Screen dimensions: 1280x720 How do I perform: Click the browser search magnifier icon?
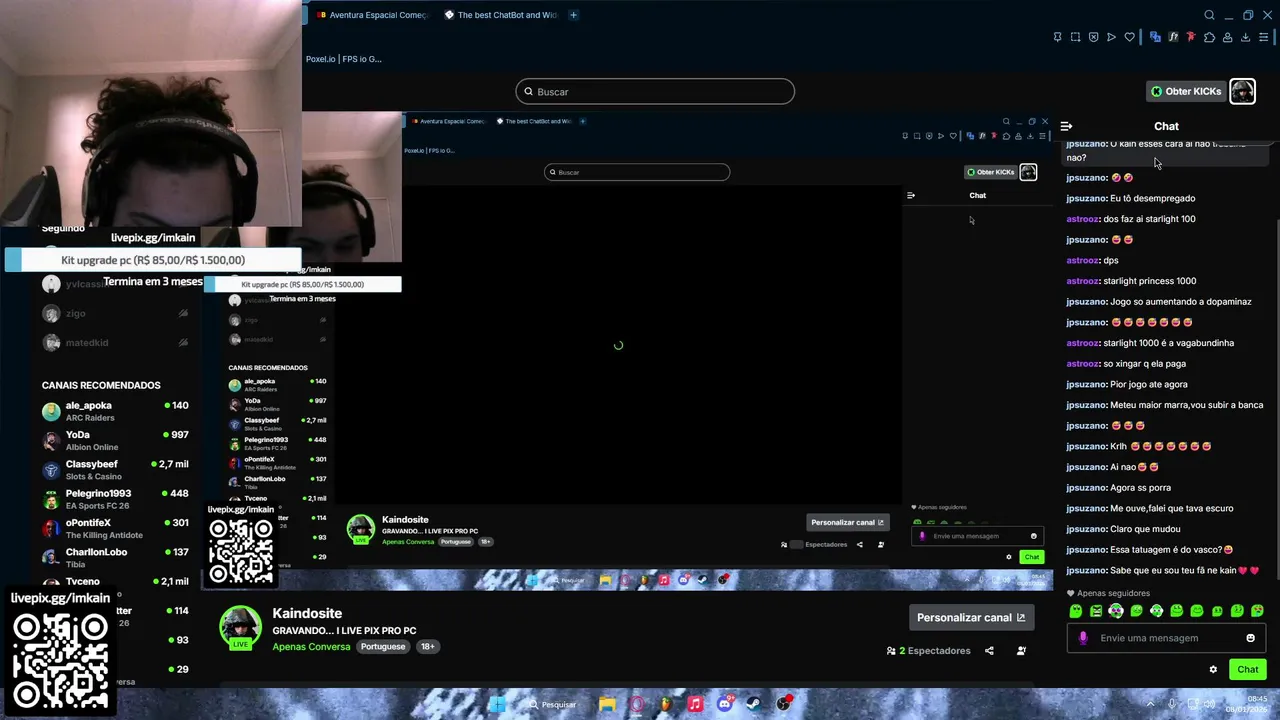pos(1209,15)
